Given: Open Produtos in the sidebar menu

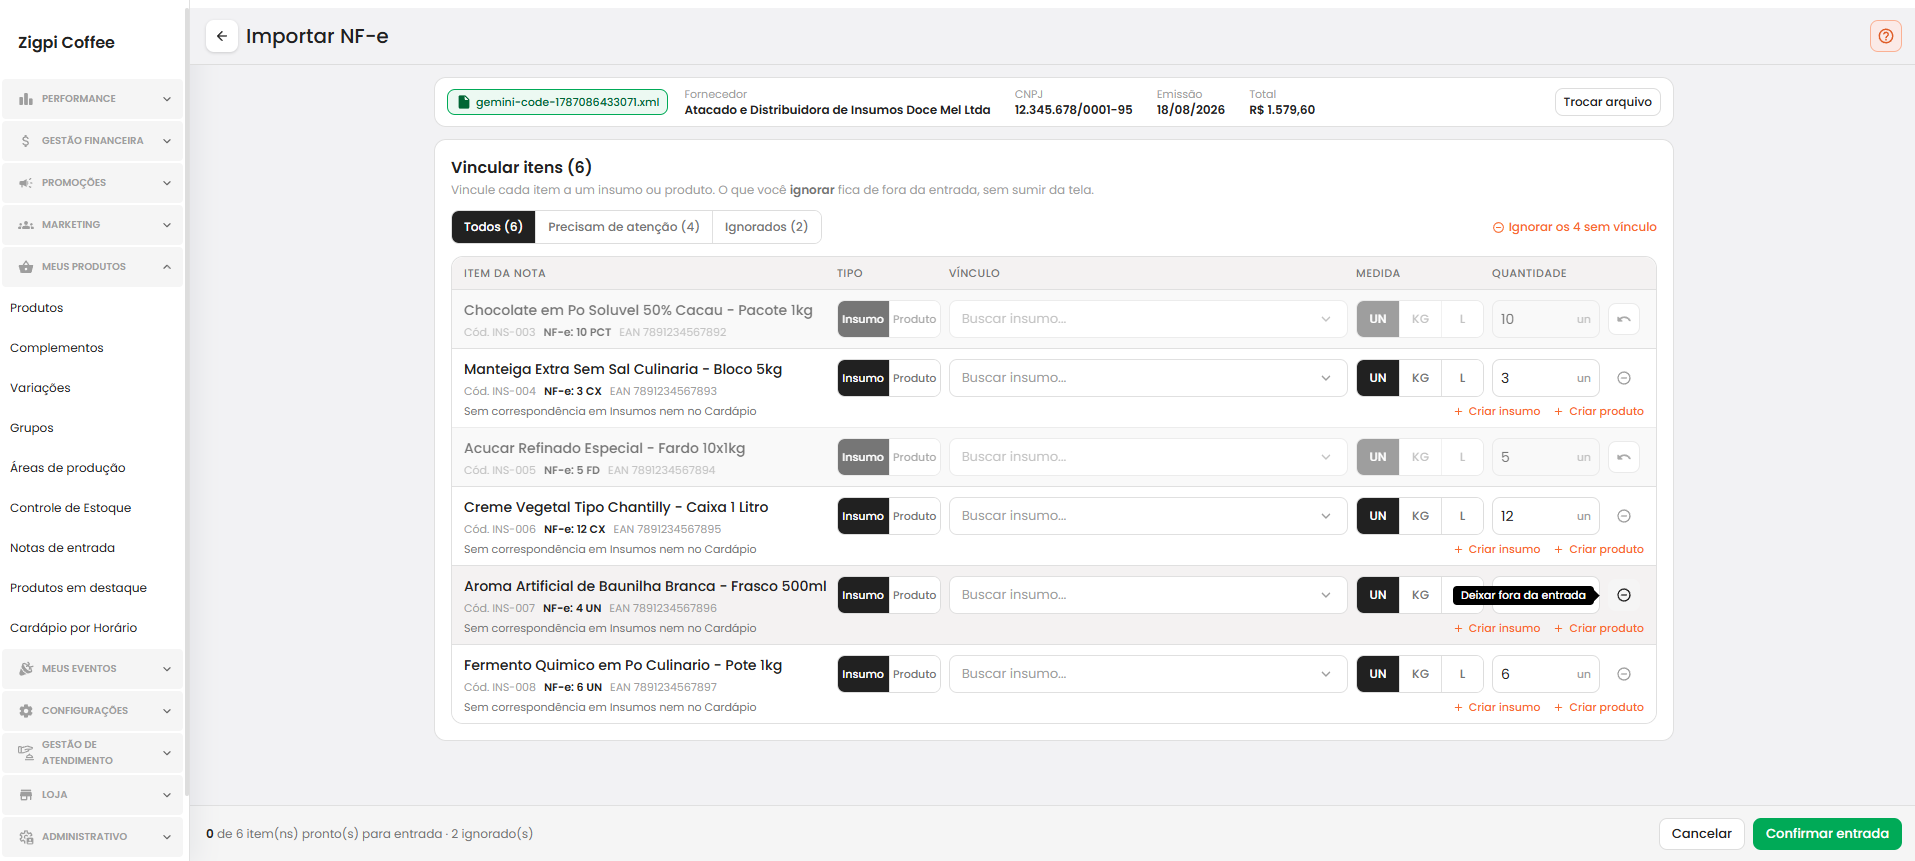Looking at the screenshot, I should click(37, 308).
